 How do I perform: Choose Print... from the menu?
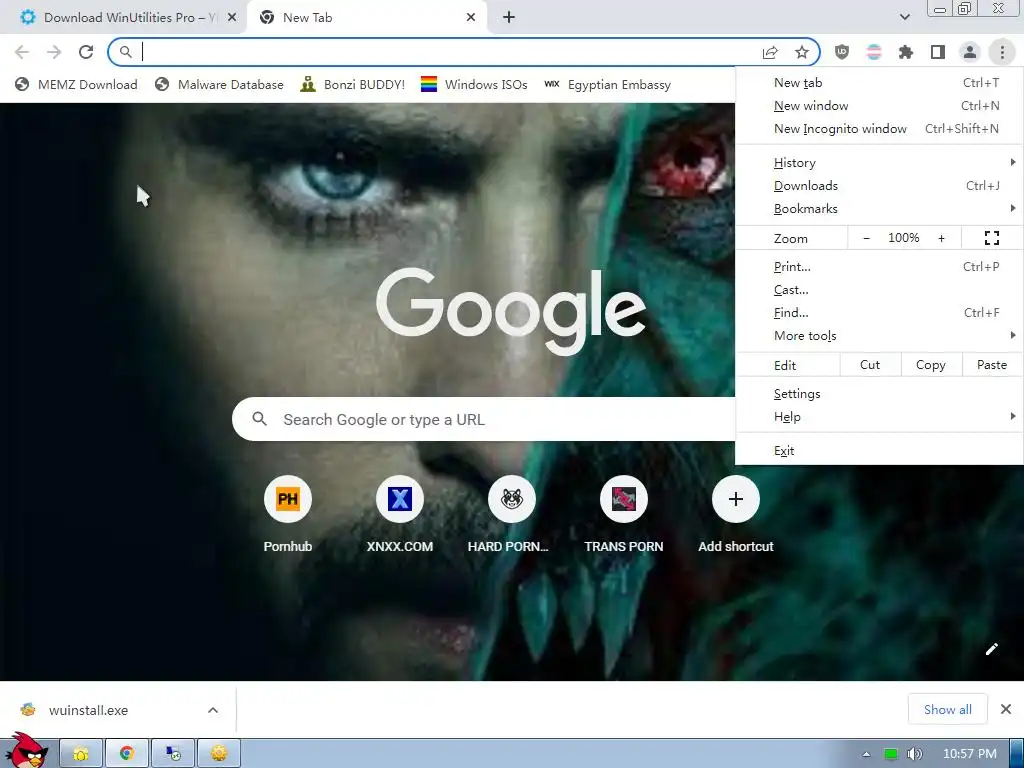(x=879, y=266)
